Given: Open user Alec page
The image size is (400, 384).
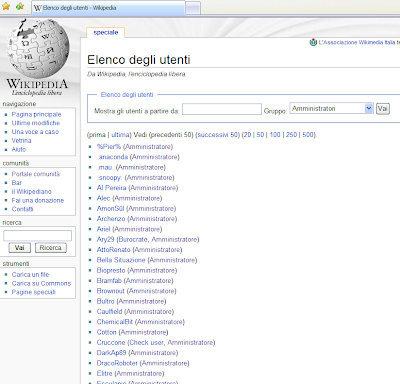Looking at the screenshot, I should click(x=103, y=198).
